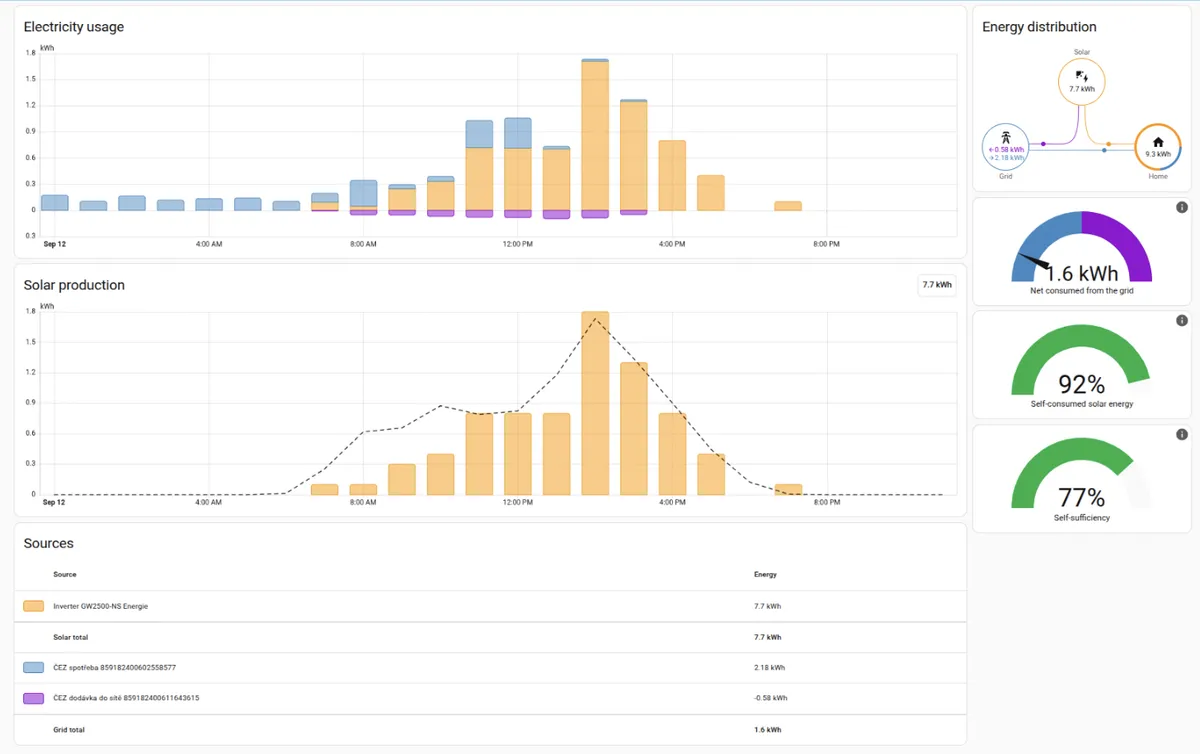This screenshot has width=1200, height=754.
Task: Click the solar panel icon in Energy distribution
Action: click(1081, 75)
